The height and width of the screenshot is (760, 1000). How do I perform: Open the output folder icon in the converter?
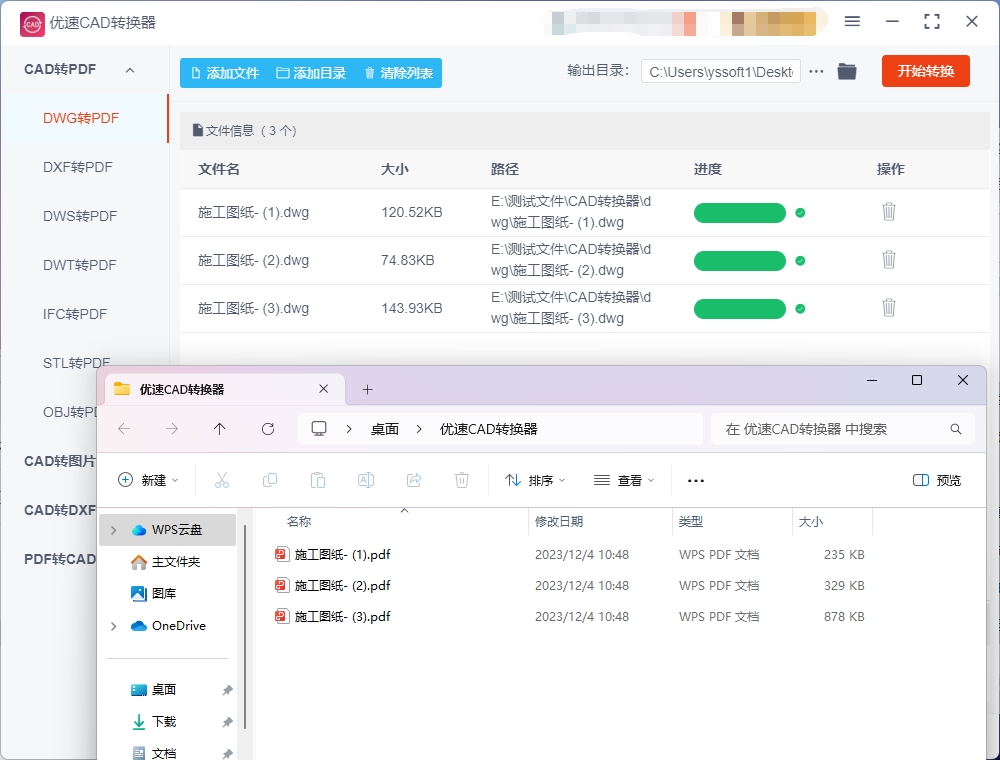(847, 71)
